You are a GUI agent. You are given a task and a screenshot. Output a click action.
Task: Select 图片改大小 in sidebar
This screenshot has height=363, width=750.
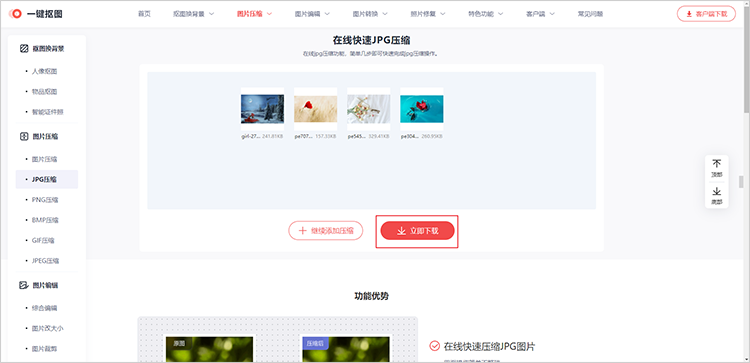(47, 328)
